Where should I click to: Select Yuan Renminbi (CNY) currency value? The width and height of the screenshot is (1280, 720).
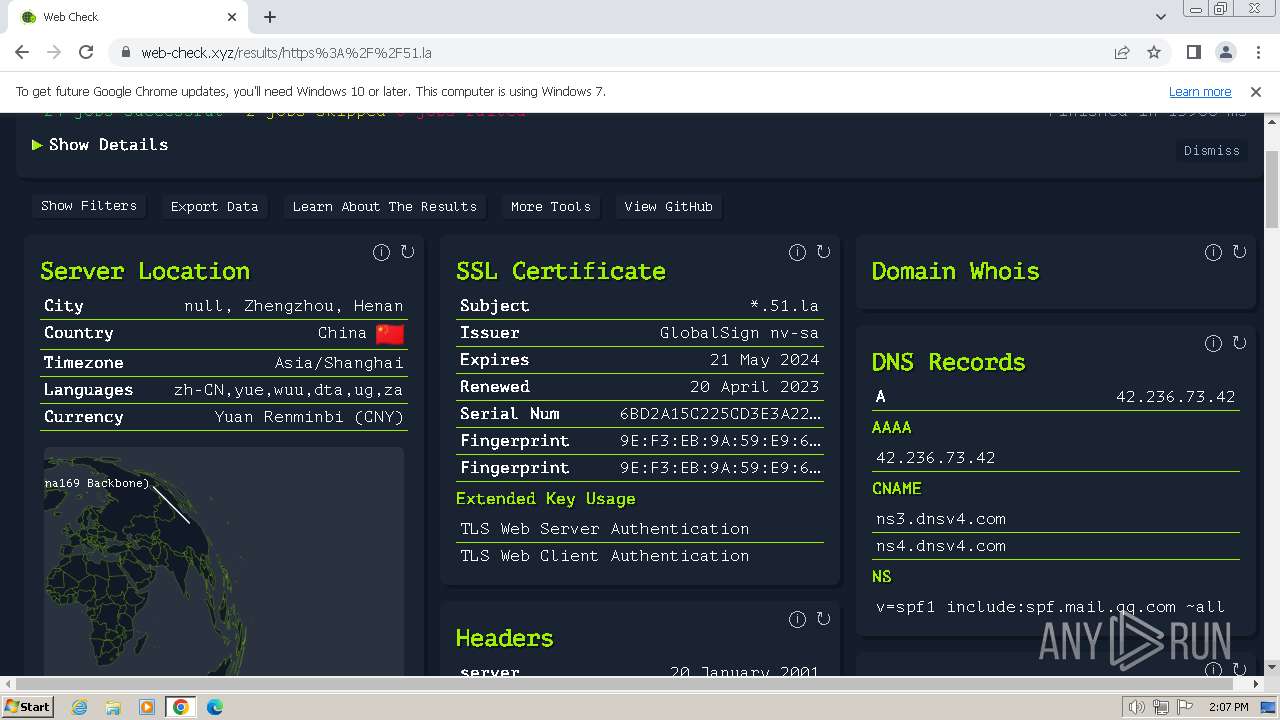pyautogui.click(x=309, y=417)
